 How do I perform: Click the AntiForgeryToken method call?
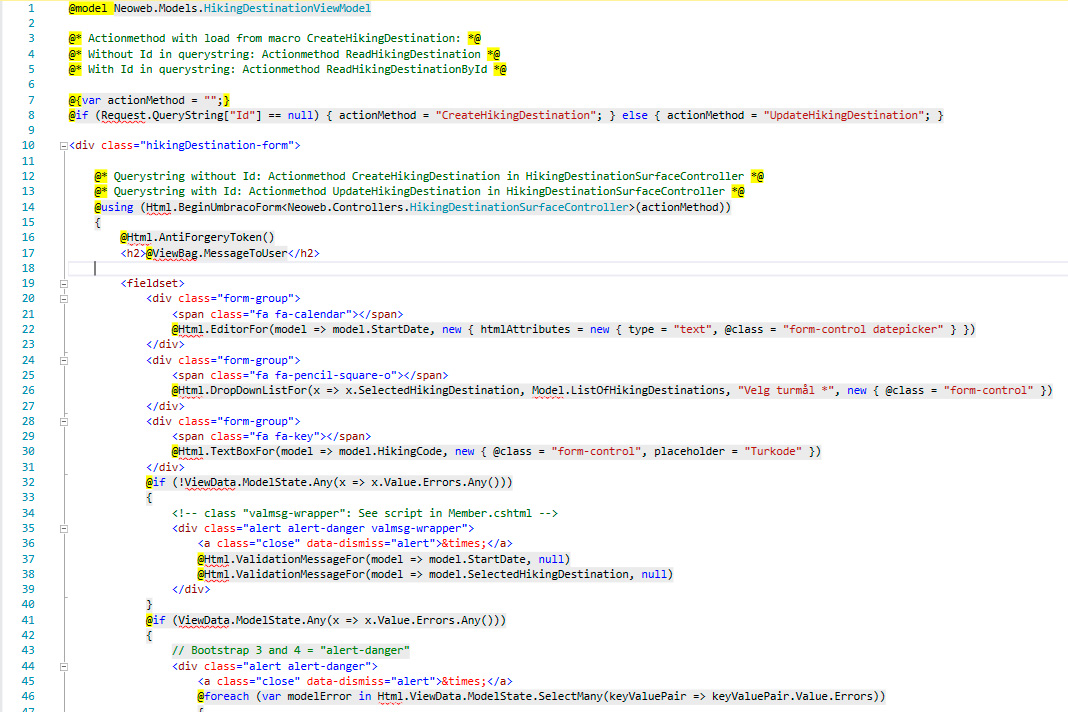(221, 237)
